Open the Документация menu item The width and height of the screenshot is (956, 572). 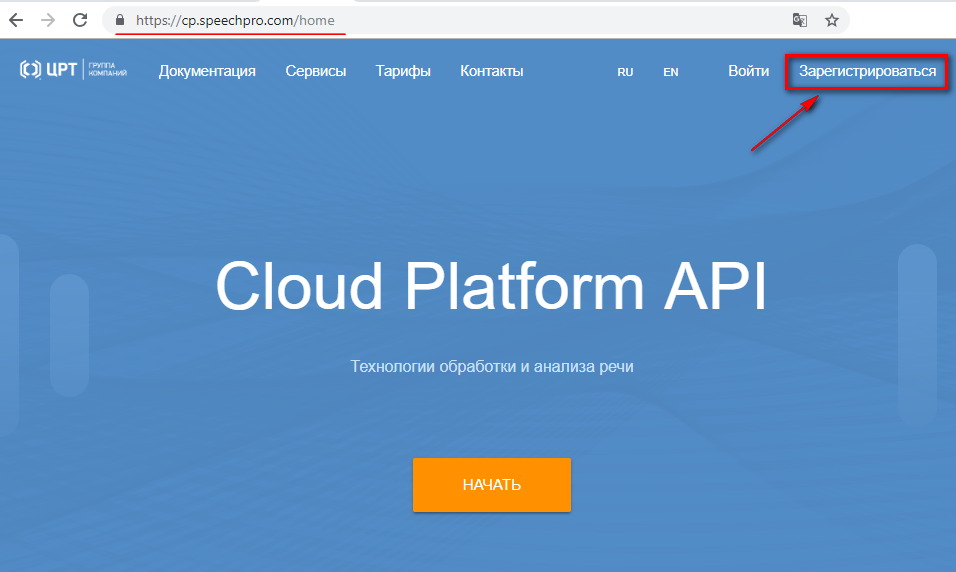207,71
